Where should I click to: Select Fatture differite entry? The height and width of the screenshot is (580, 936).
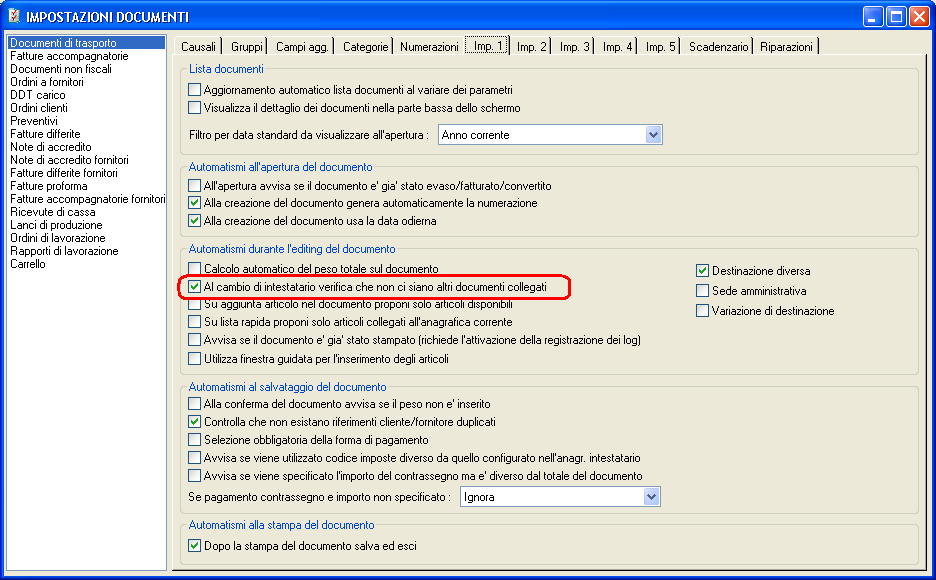(x=87, y=134)
